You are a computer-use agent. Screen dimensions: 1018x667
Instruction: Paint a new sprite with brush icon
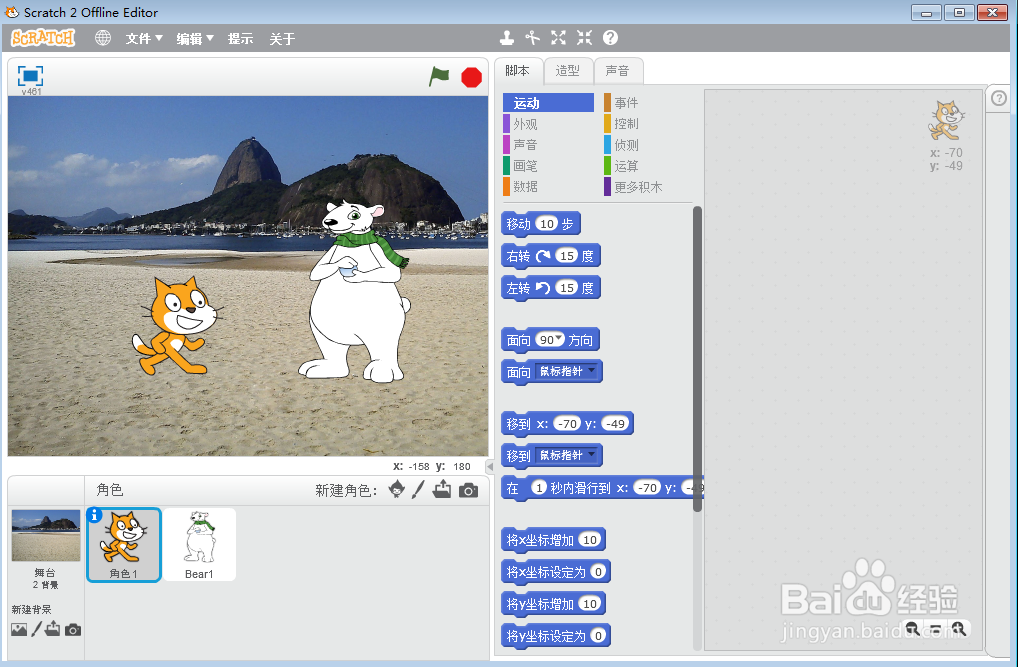tap(418, 489)
